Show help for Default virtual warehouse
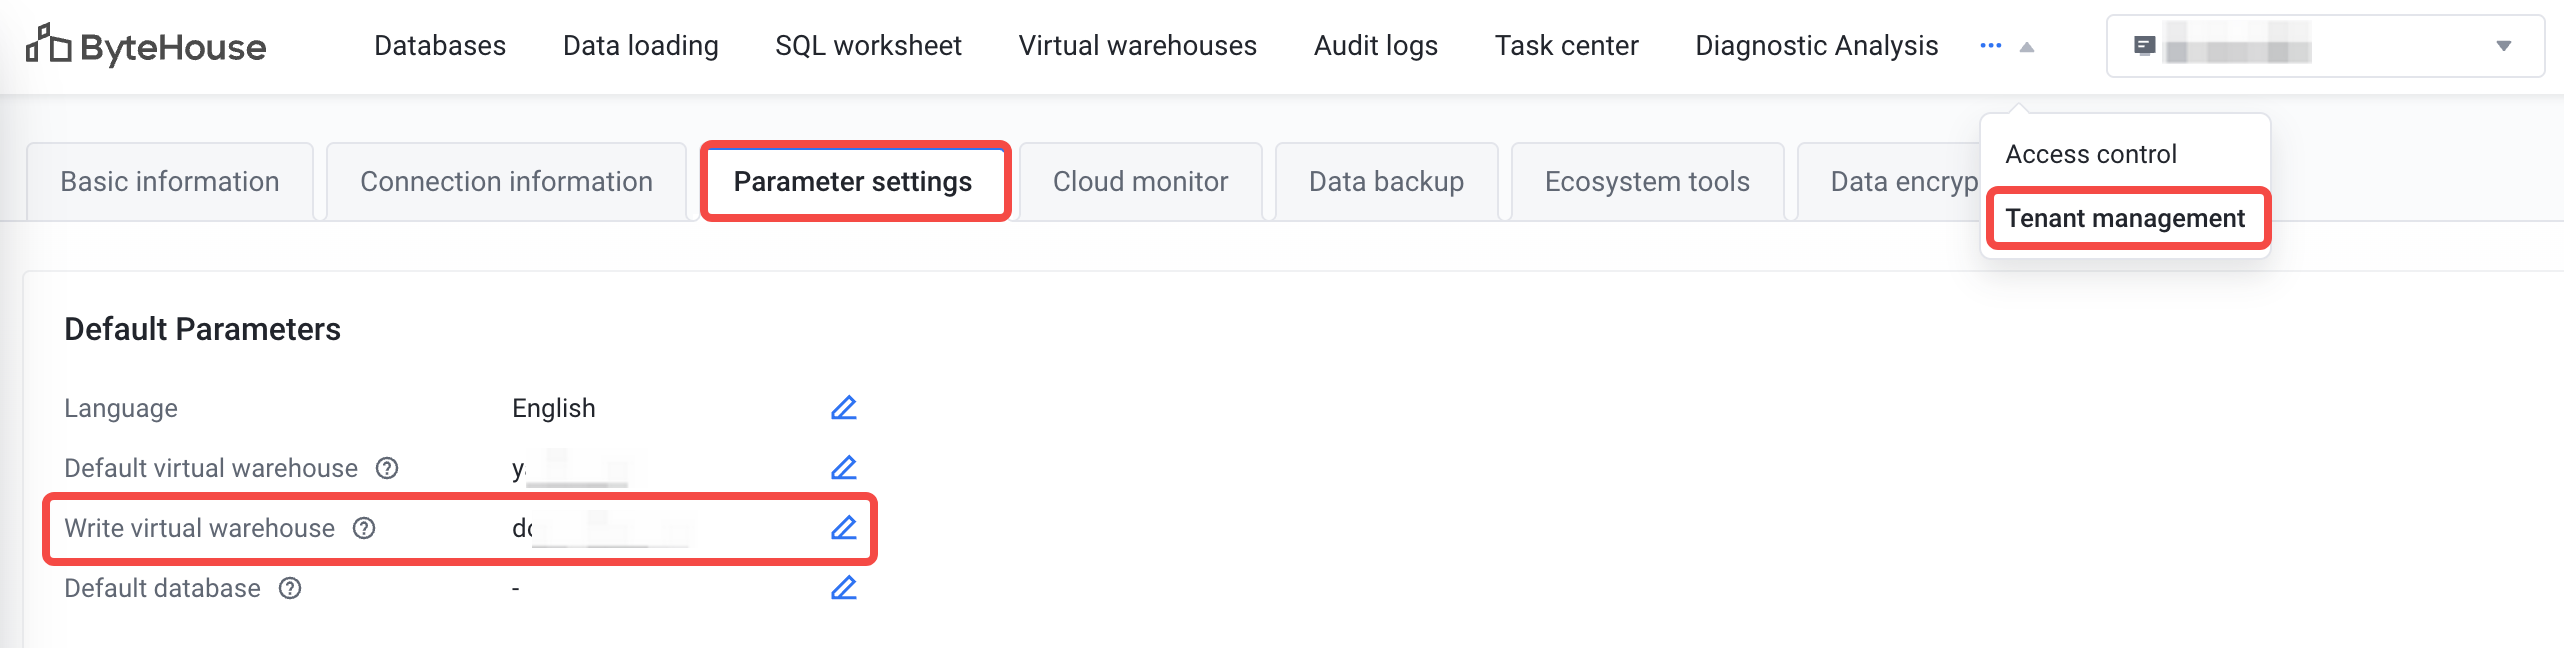 point(387,468)
